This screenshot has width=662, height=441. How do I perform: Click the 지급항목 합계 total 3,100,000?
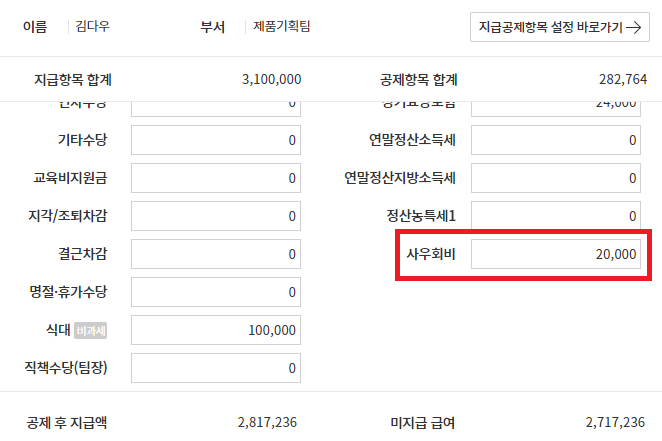tap(271, 79)
